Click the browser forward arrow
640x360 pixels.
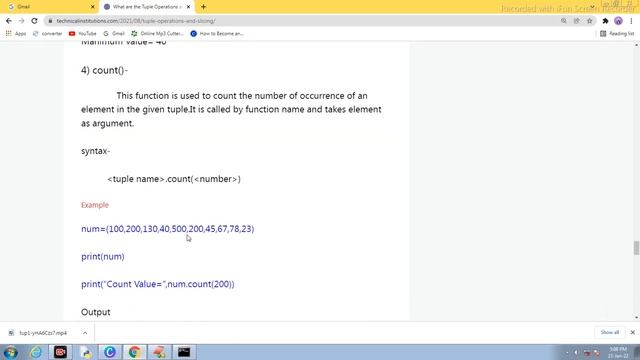click(22, 21)
